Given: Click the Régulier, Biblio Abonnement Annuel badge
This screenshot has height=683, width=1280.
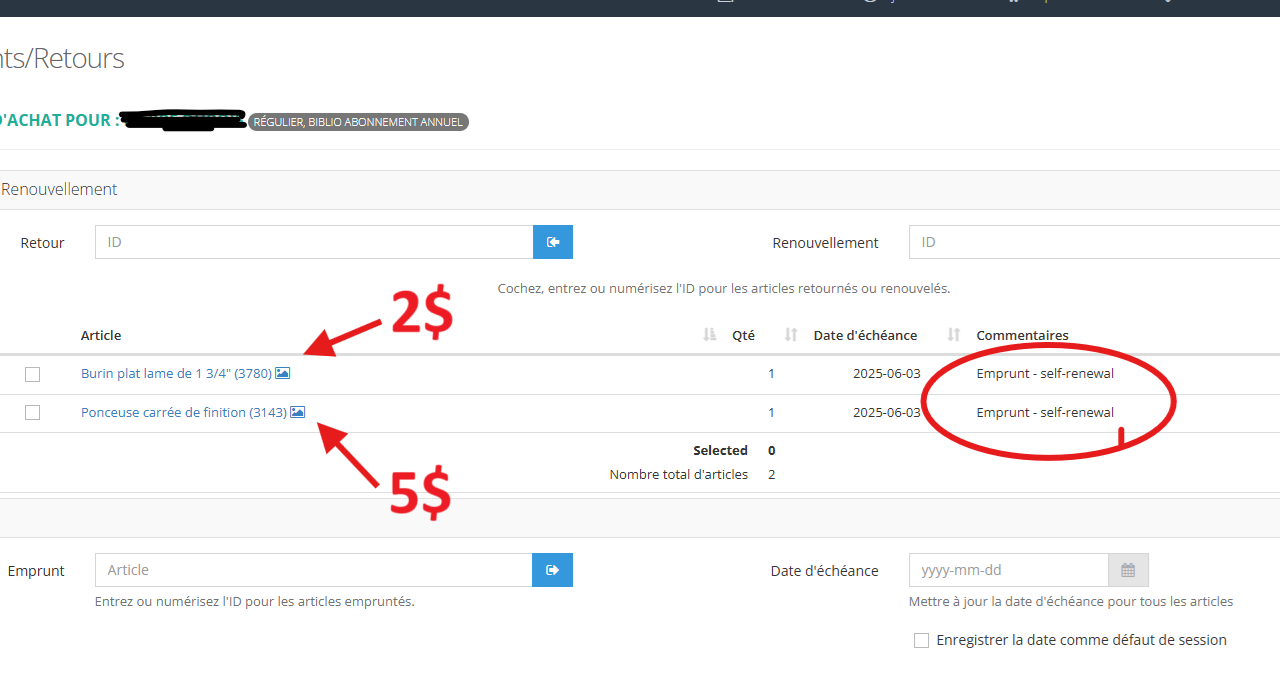Looking at the screenshot, I should (358, 122).
